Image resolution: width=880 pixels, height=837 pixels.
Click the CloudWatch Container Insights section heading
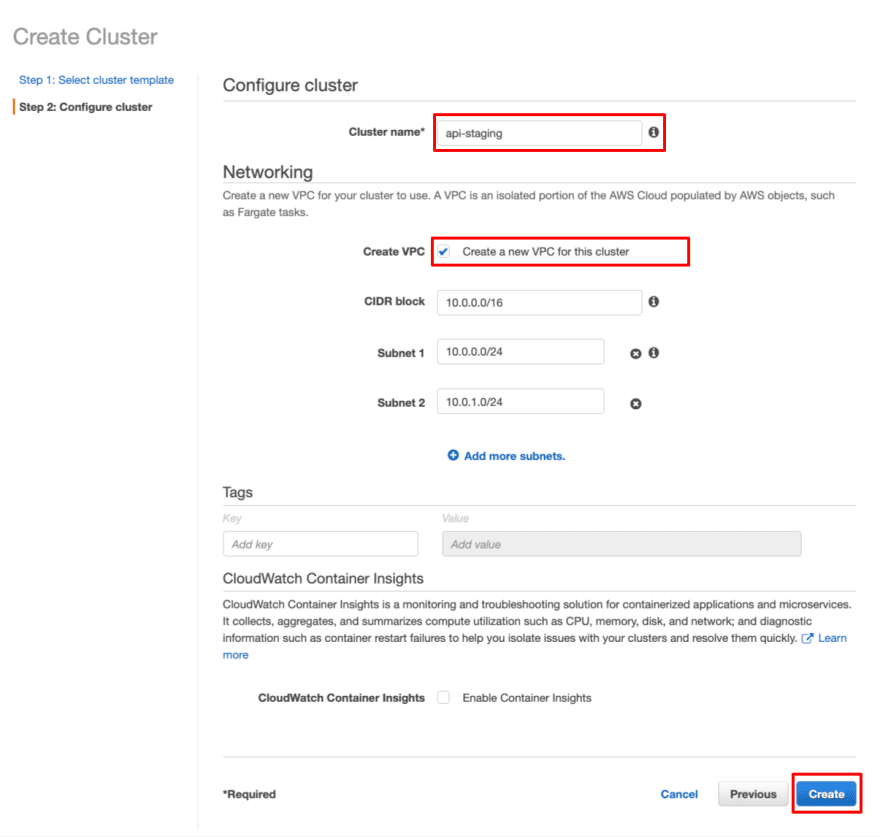[323, 578]
